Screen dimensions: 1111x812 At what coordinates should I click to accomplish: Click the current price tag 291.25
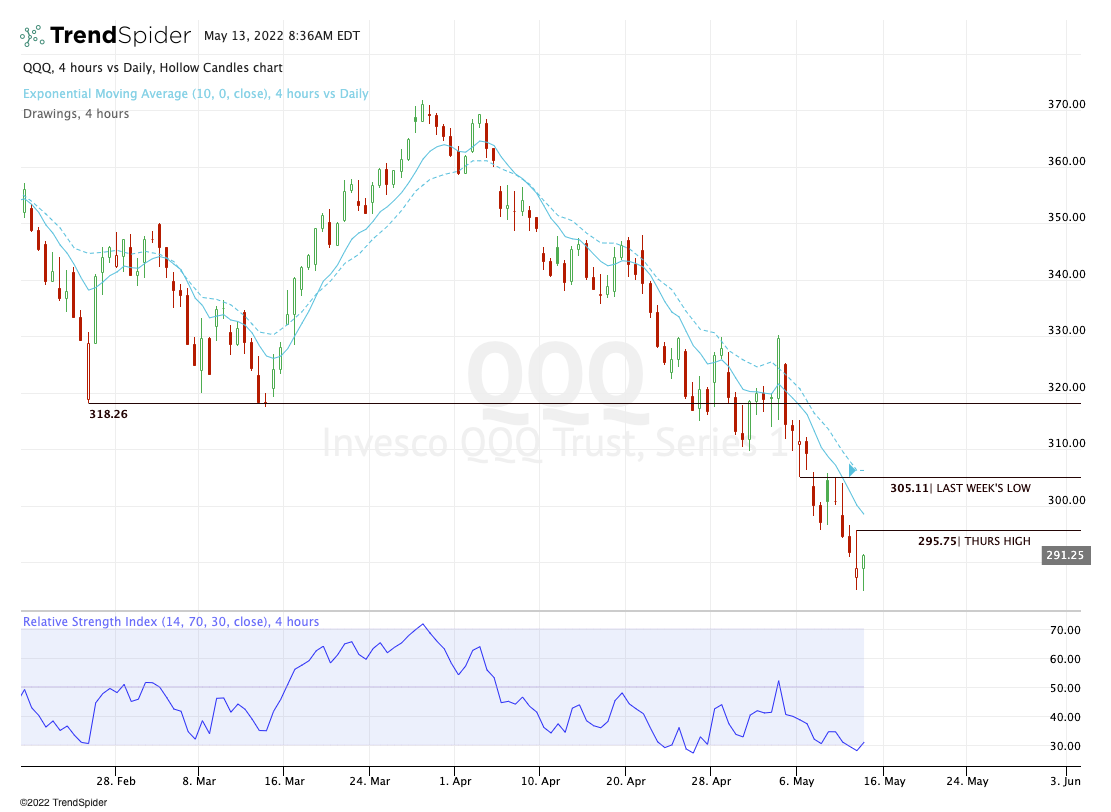[1065, 555]
